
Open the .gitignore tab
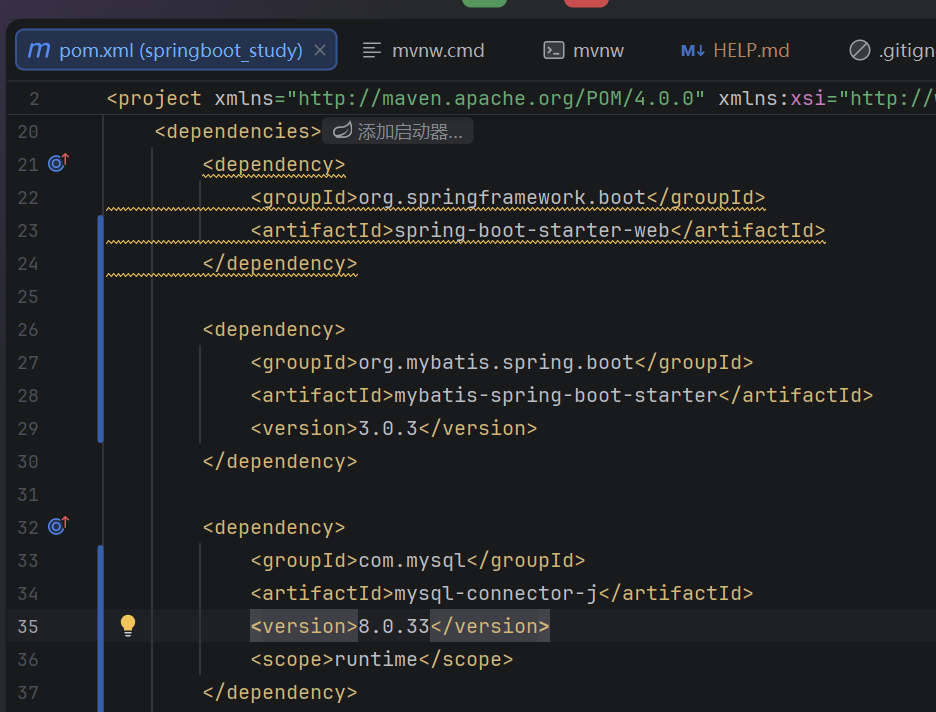[892, 50]
